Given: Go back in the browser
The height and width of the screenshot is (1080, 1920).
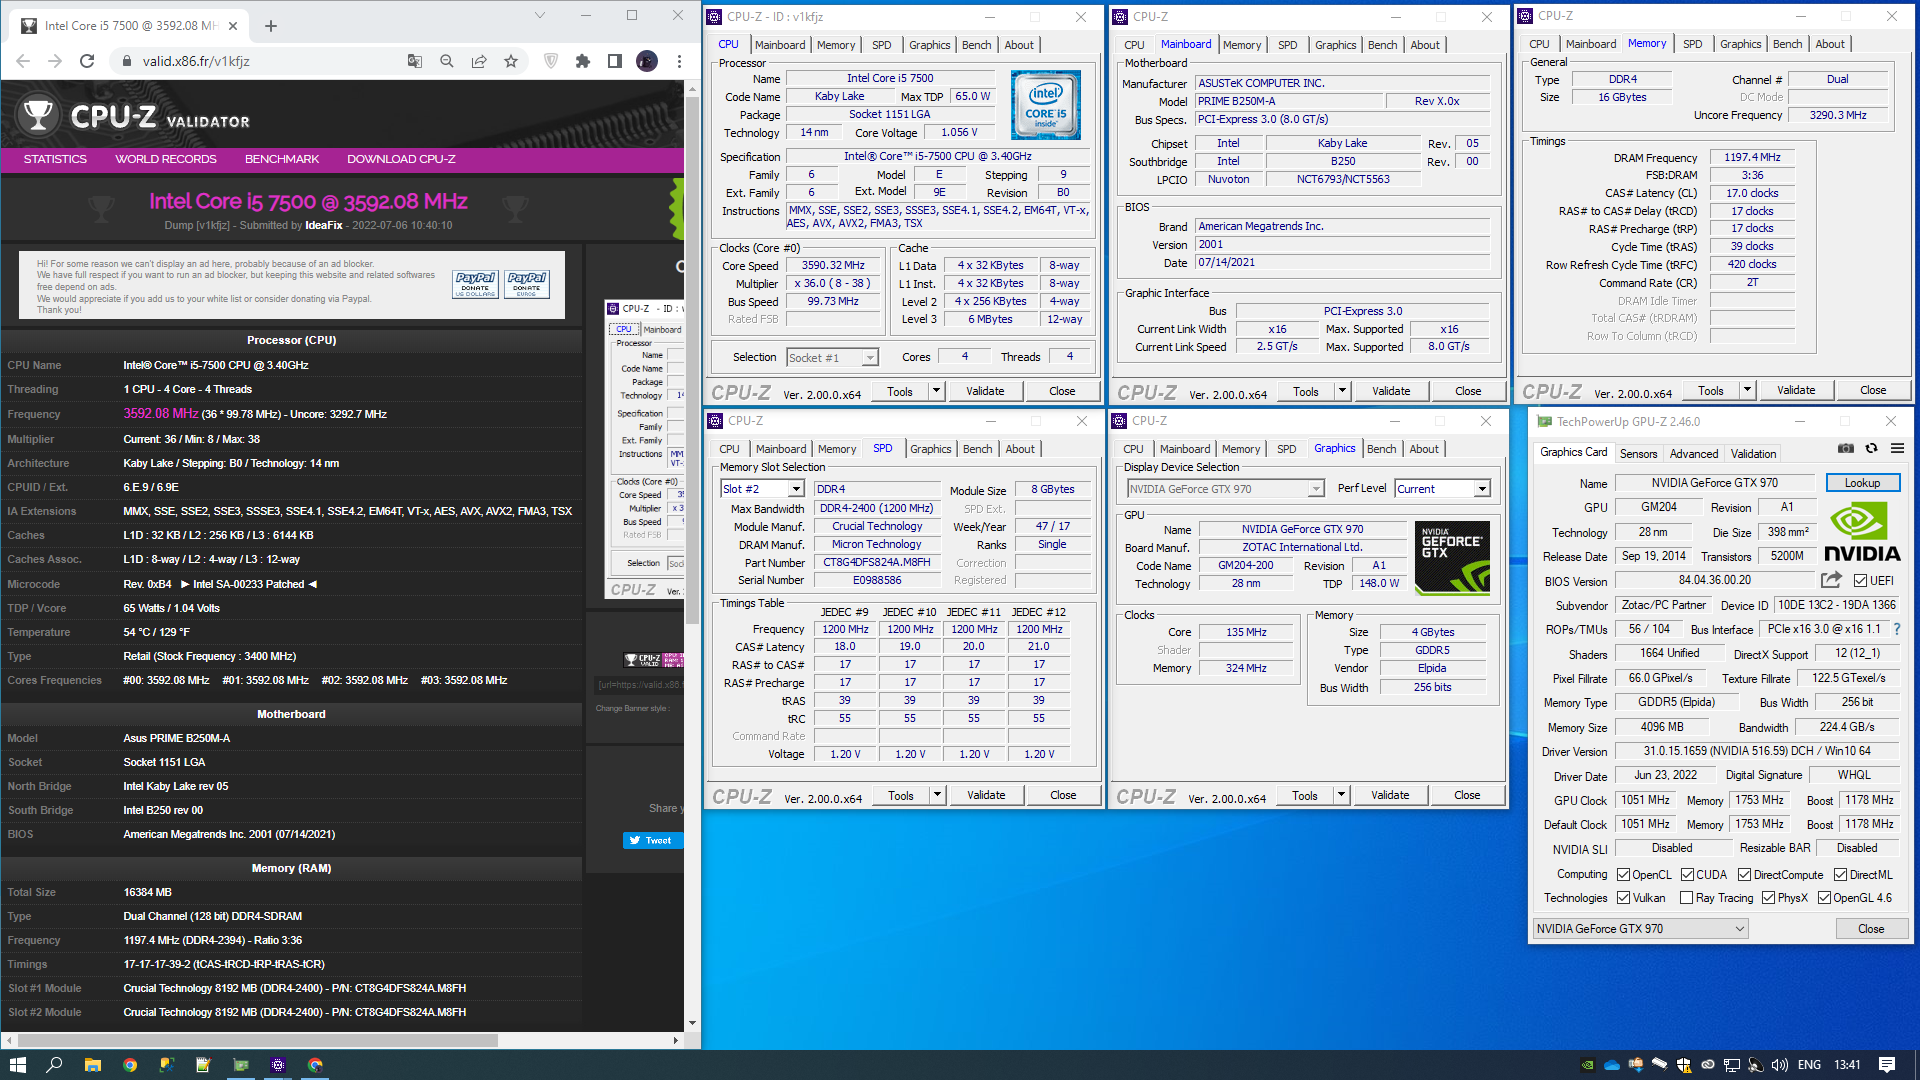Looking at the screenshot, I should (23, 61).
